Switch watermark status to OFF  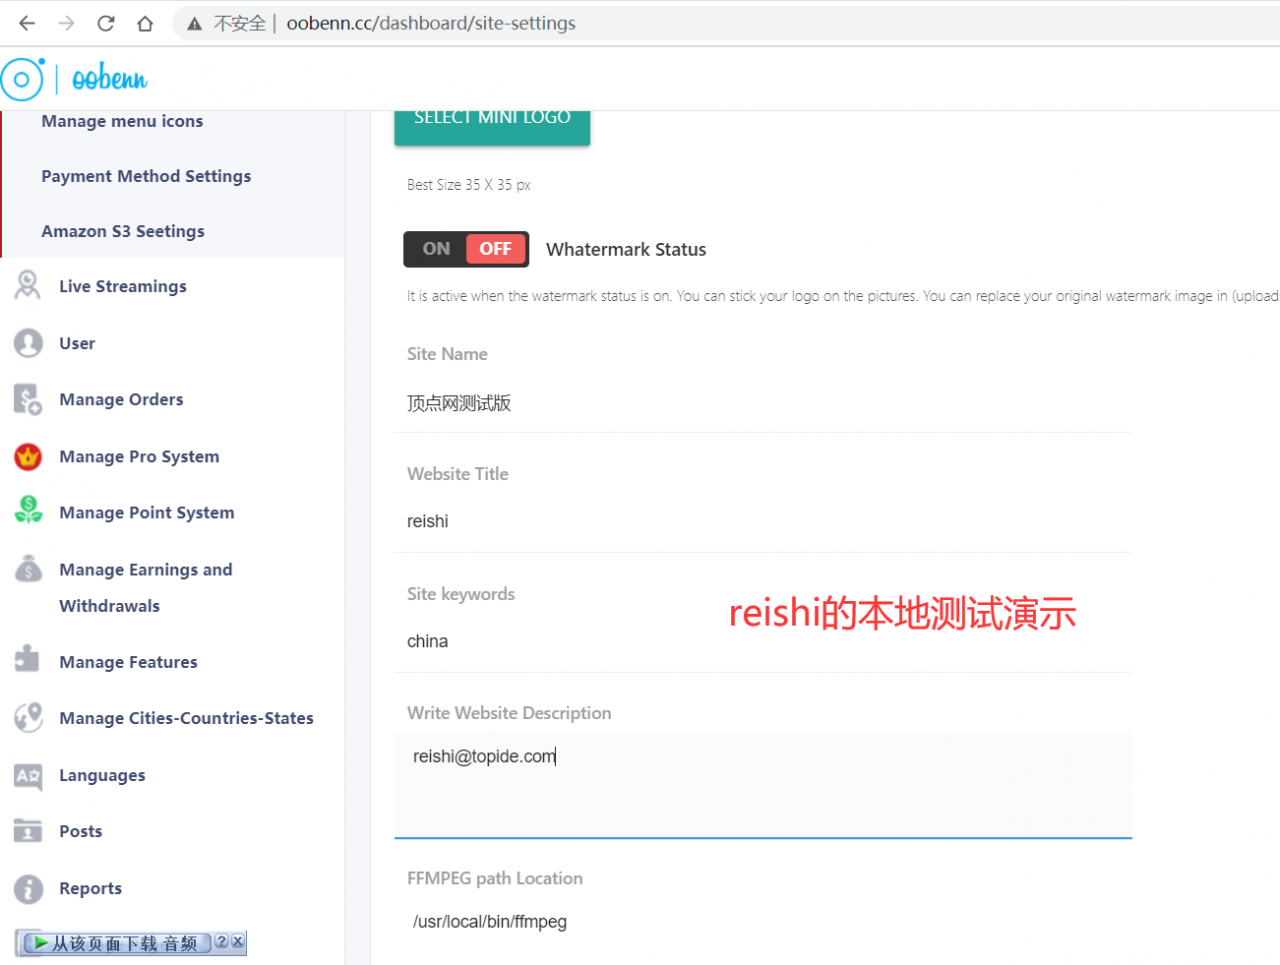pyautogui.click(x=495, y=249)
